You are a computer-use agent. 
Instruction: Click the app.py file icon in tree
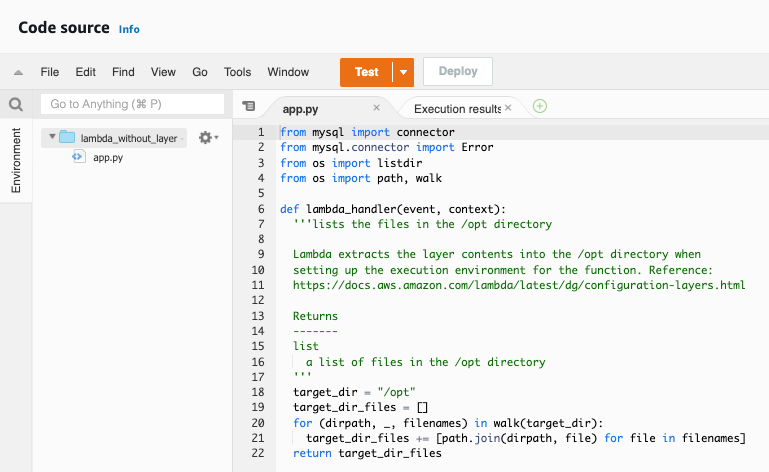click(x=77, y=157)
